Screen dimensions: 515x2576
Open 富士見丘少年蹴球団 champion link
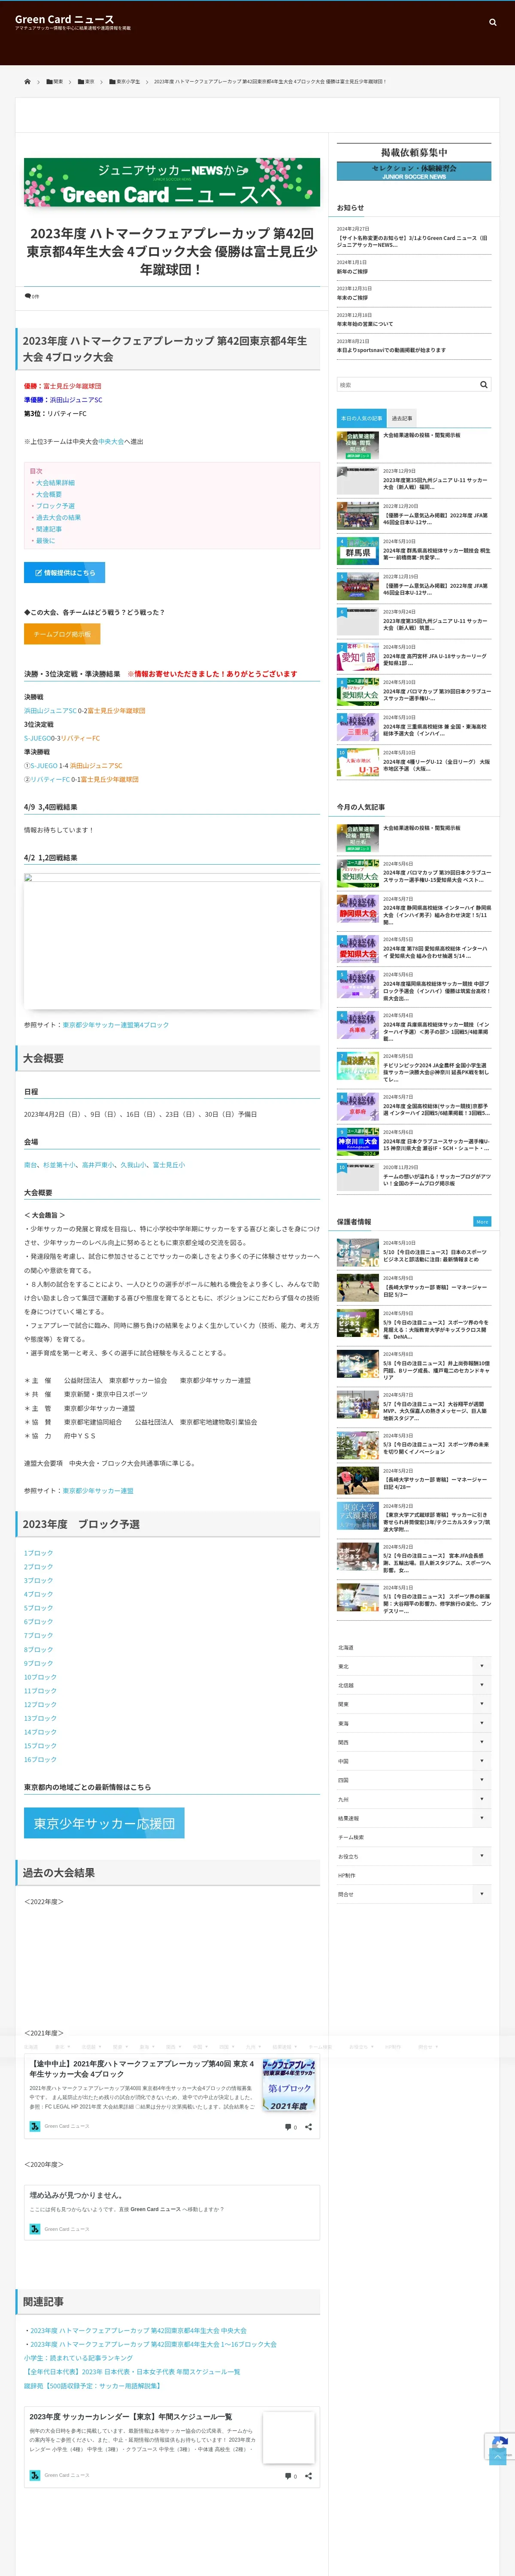tap(72, 386)
